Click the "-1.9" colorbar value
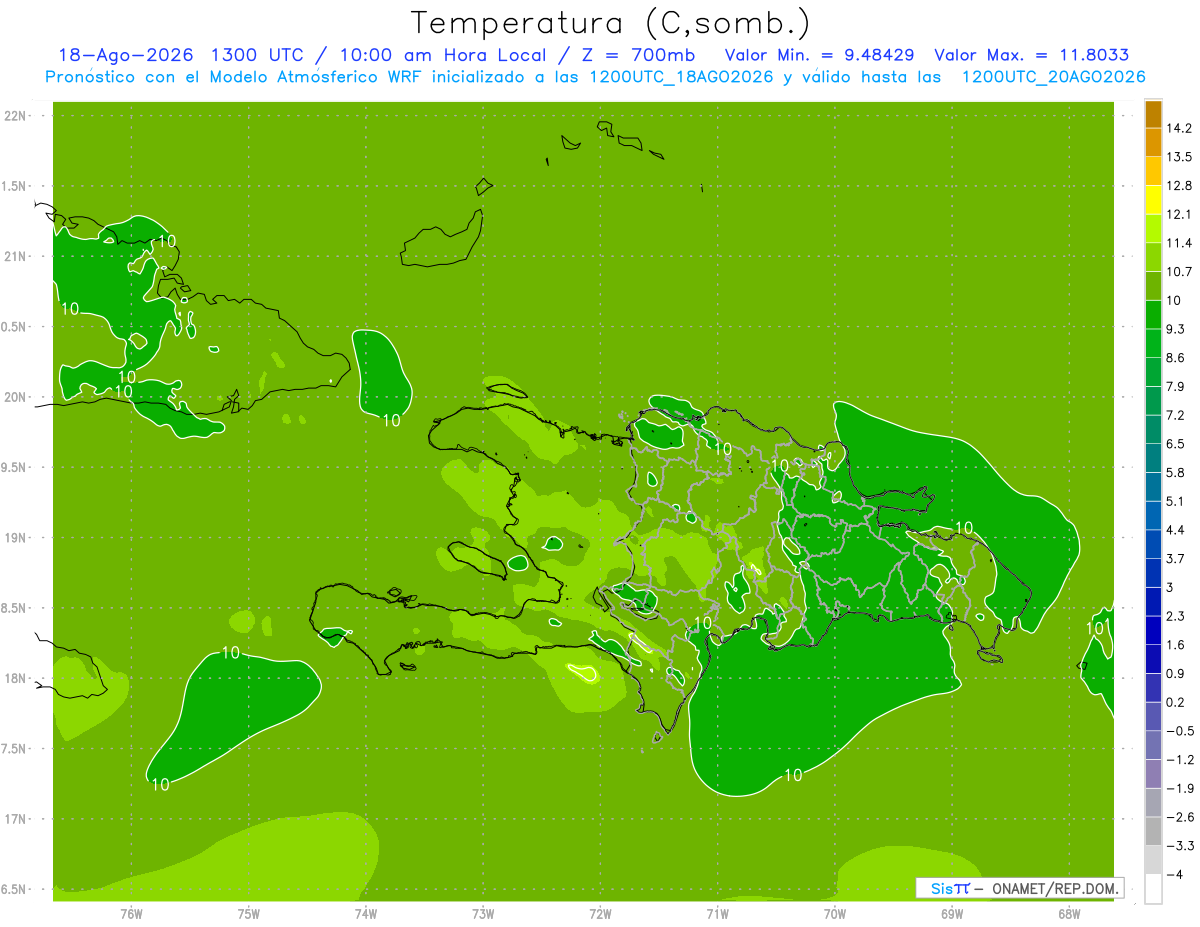 (x=1180, y=788)
